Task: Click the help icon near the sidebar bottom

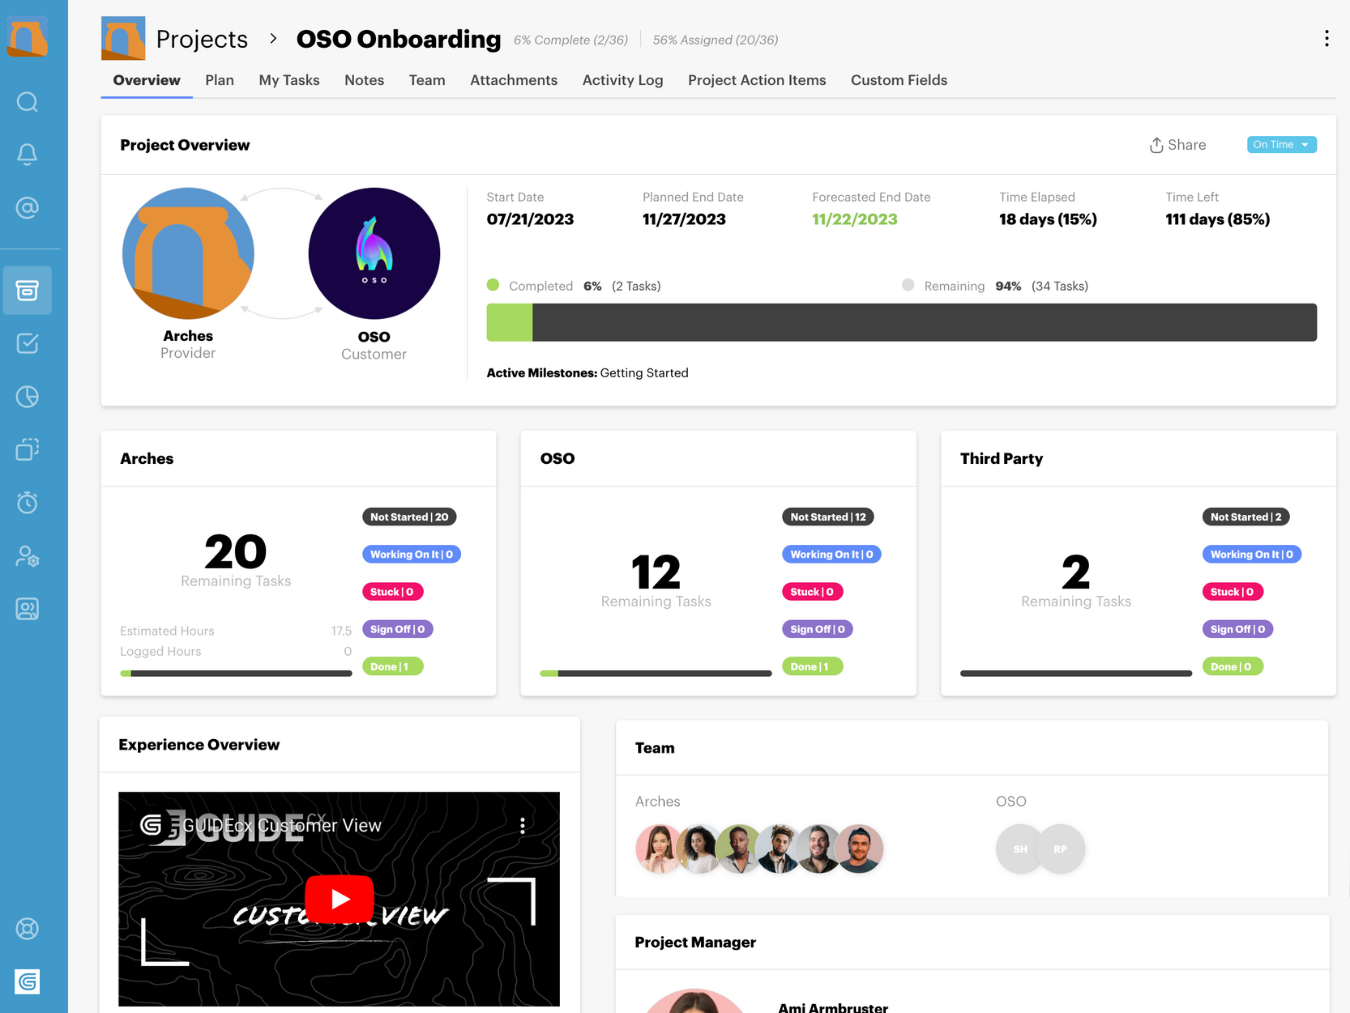Action: (x=27, y=928)
